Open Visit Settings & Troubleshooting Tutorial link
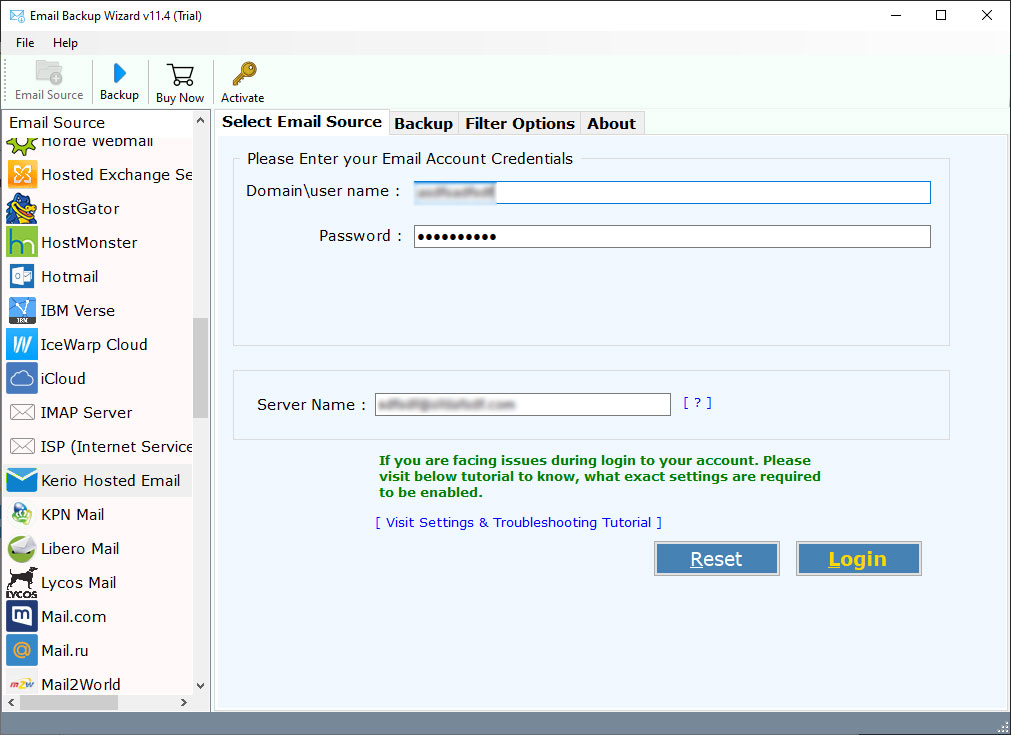1011x735 pixels. tap(518, 522)
